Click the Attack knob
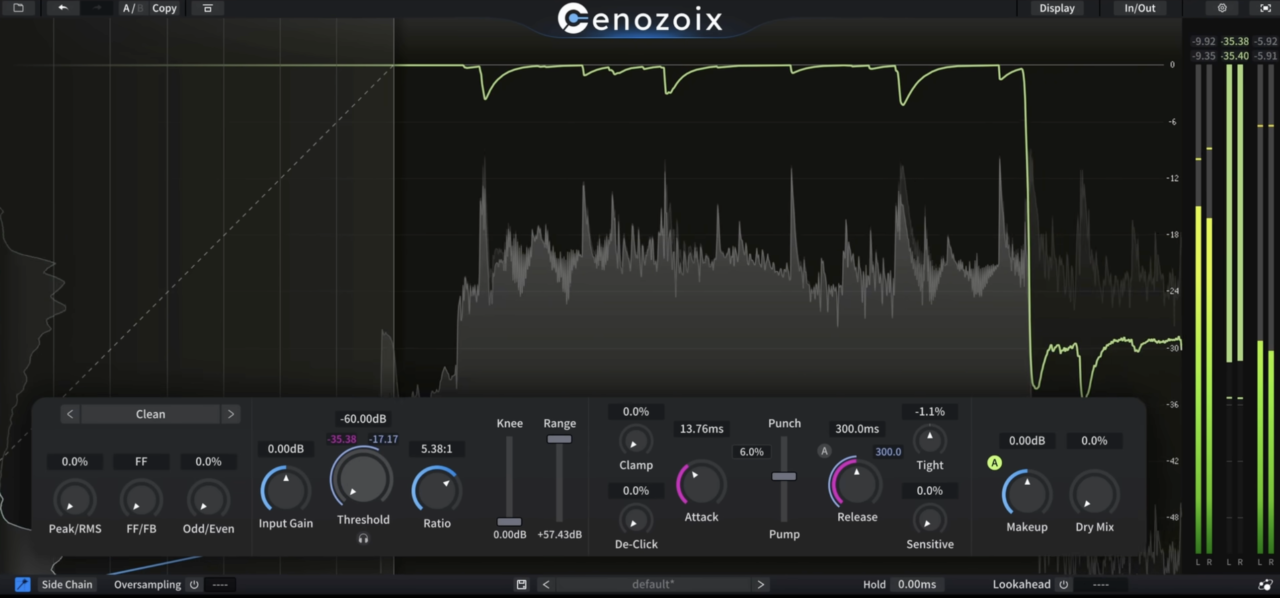Viewport: 1280px width, 598px height. (x=702, y=484)
